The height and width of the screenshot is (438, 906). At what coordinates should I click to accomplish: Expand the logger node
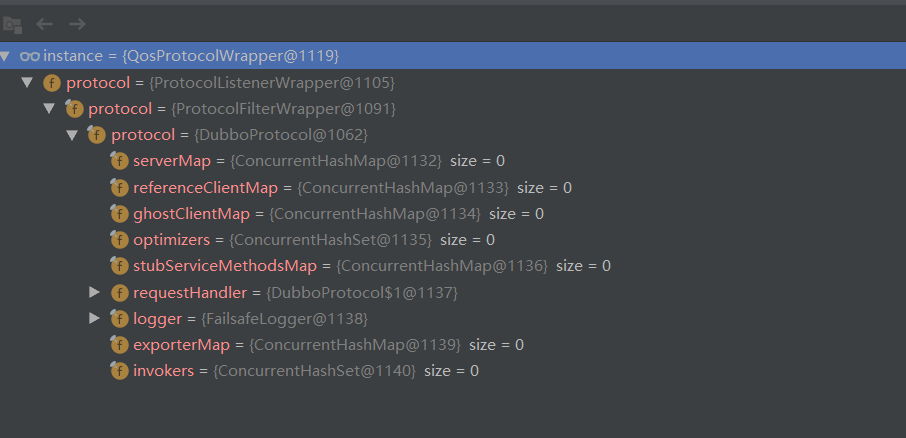95,318
